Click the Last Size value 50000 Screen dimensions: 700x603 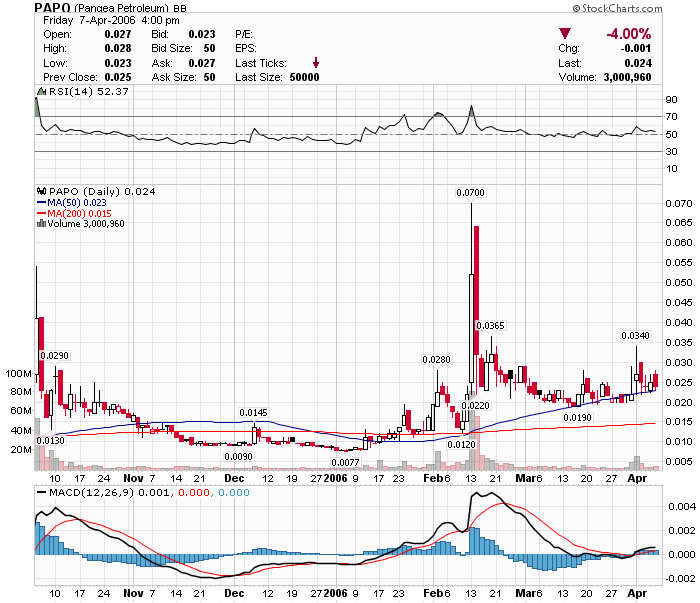point(304,77)
